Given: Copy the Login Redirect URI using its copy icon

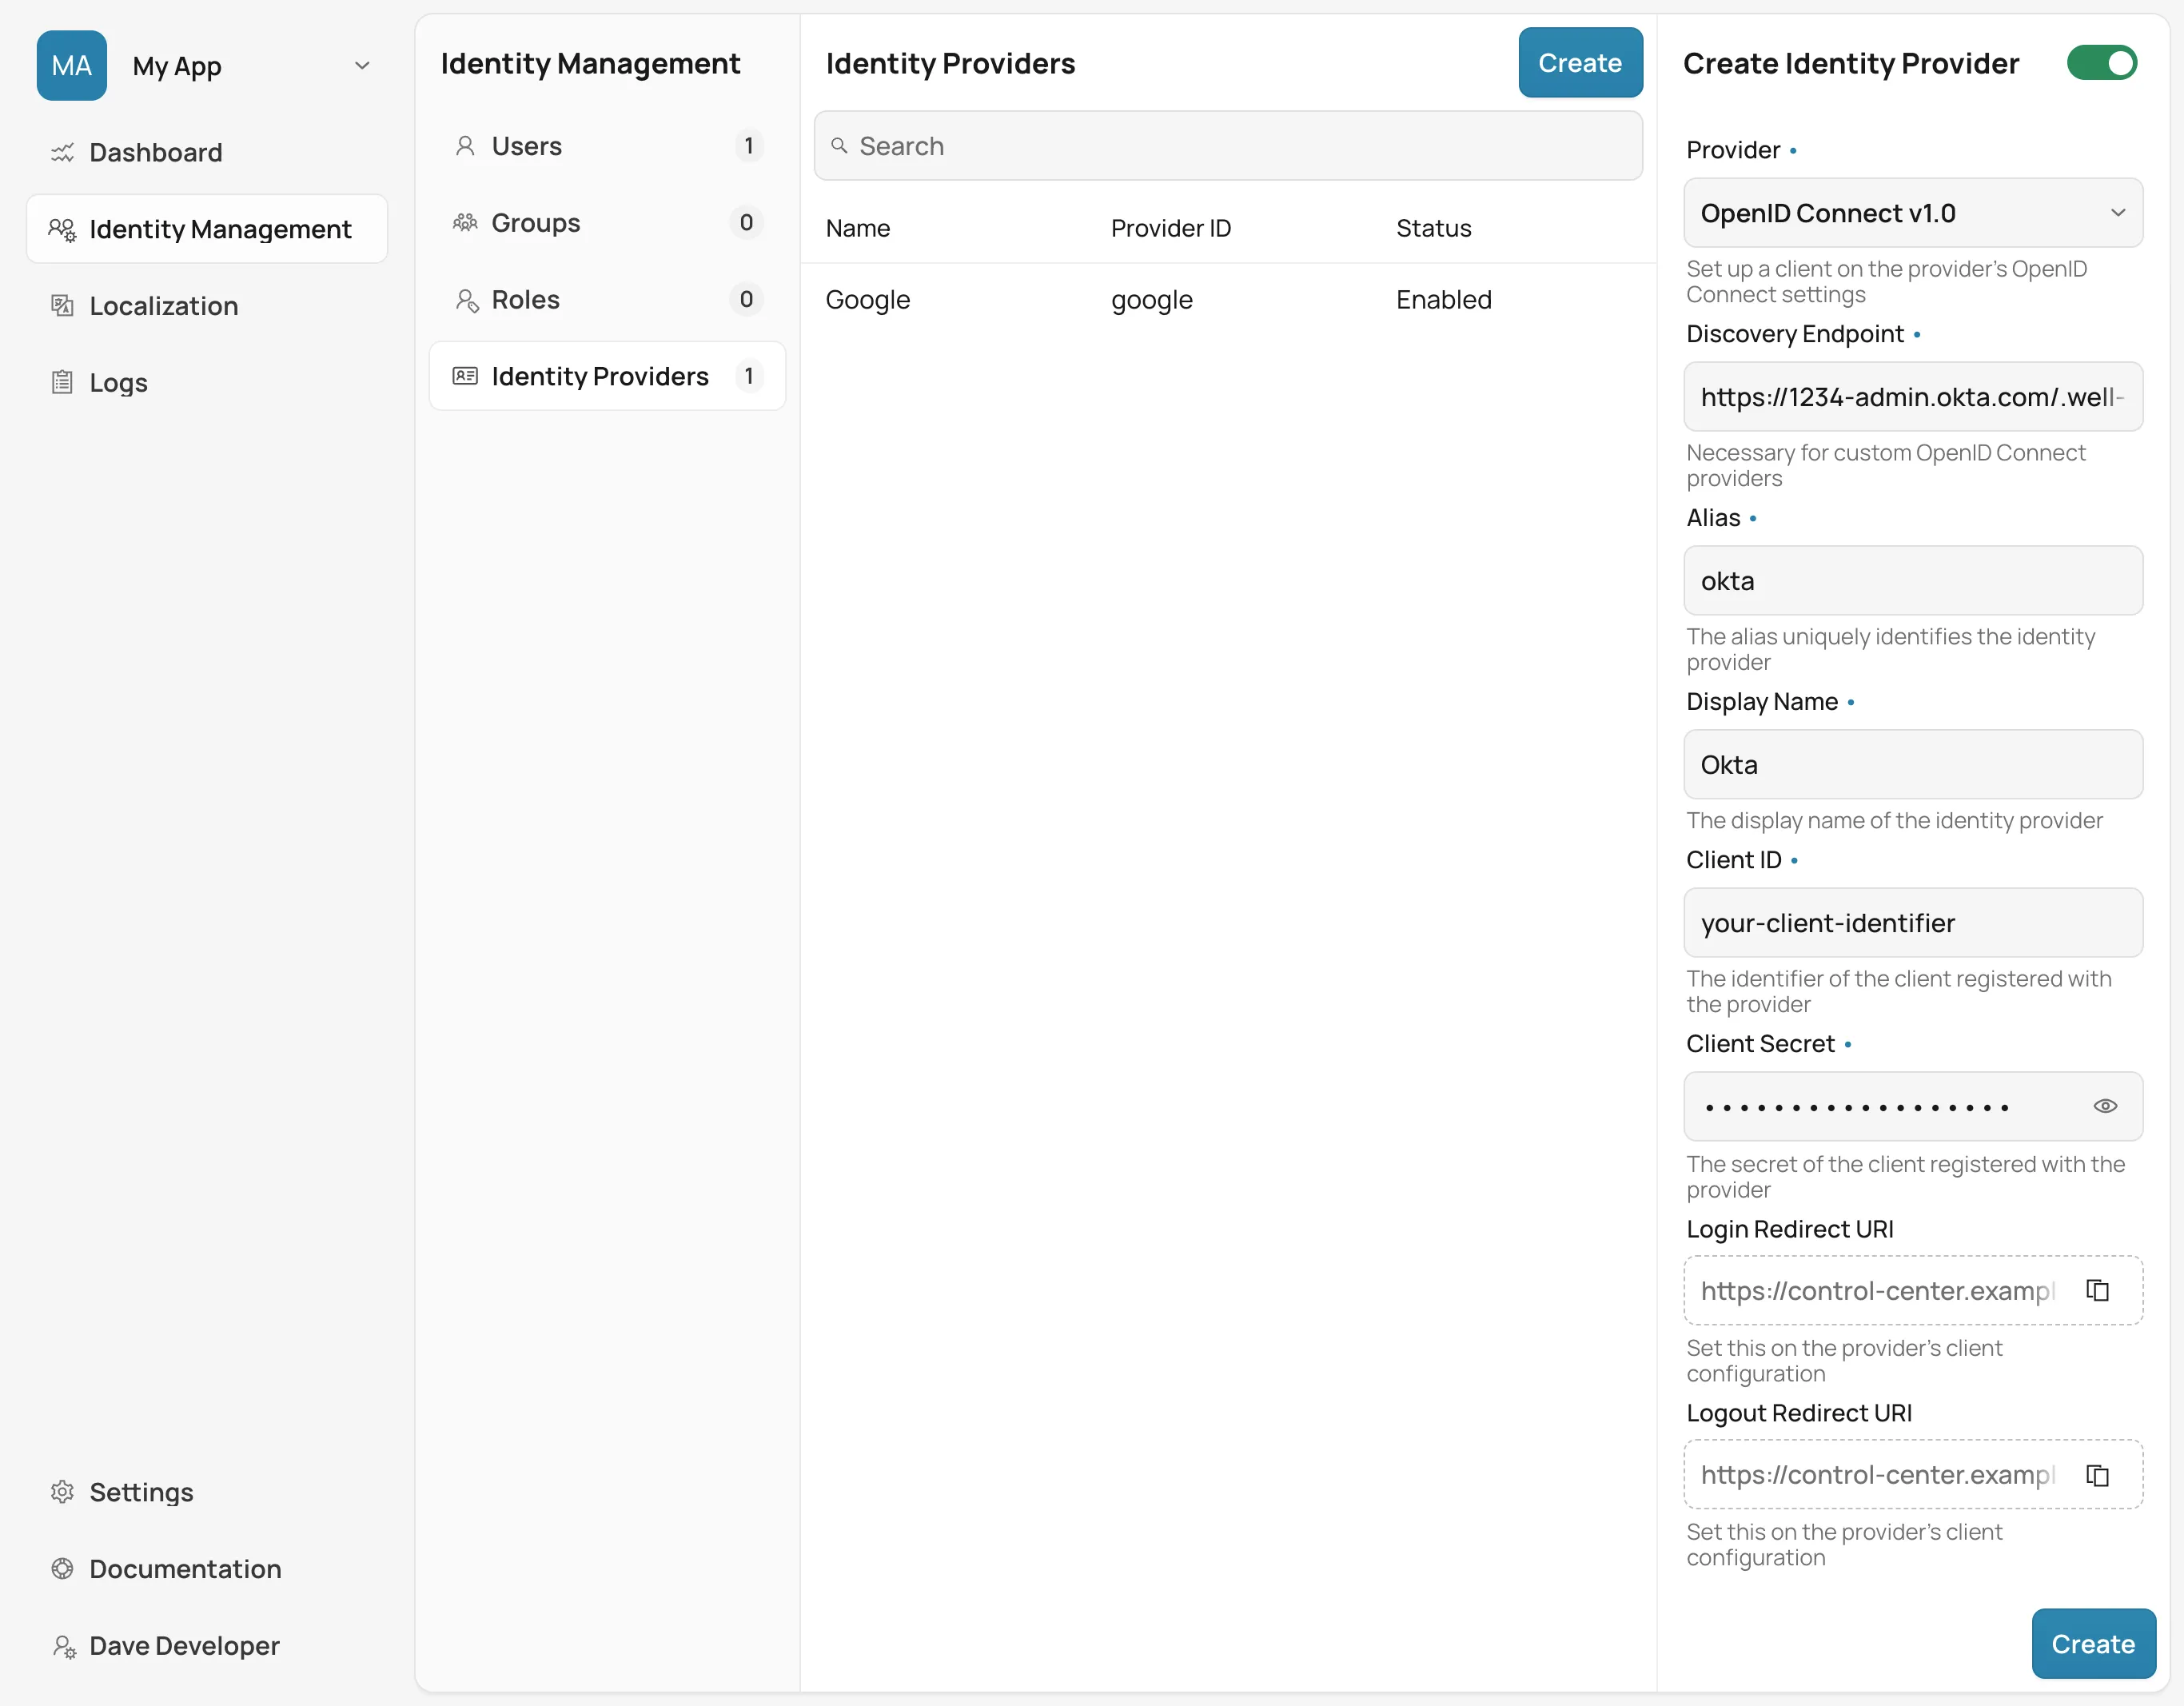Looking at the screenshot, I should (x=2097, y=1290).
